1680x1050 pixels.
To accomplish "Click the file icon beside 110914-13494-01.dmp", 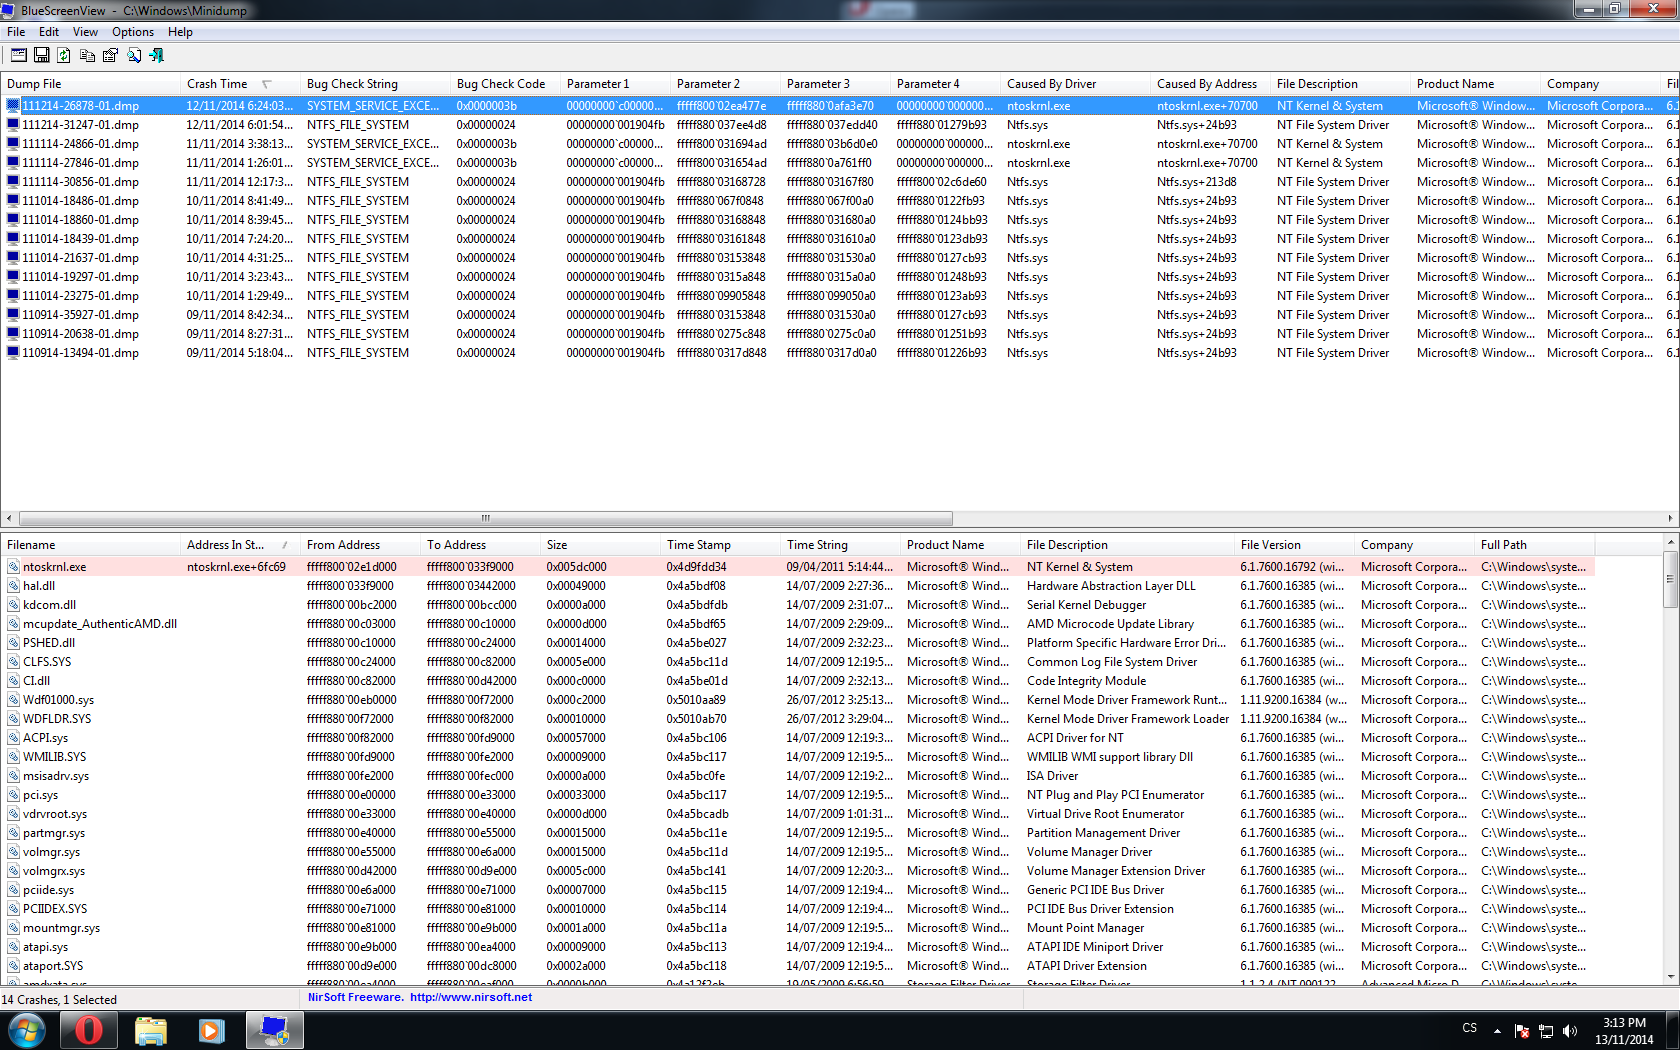I will [x=13, y=353].
